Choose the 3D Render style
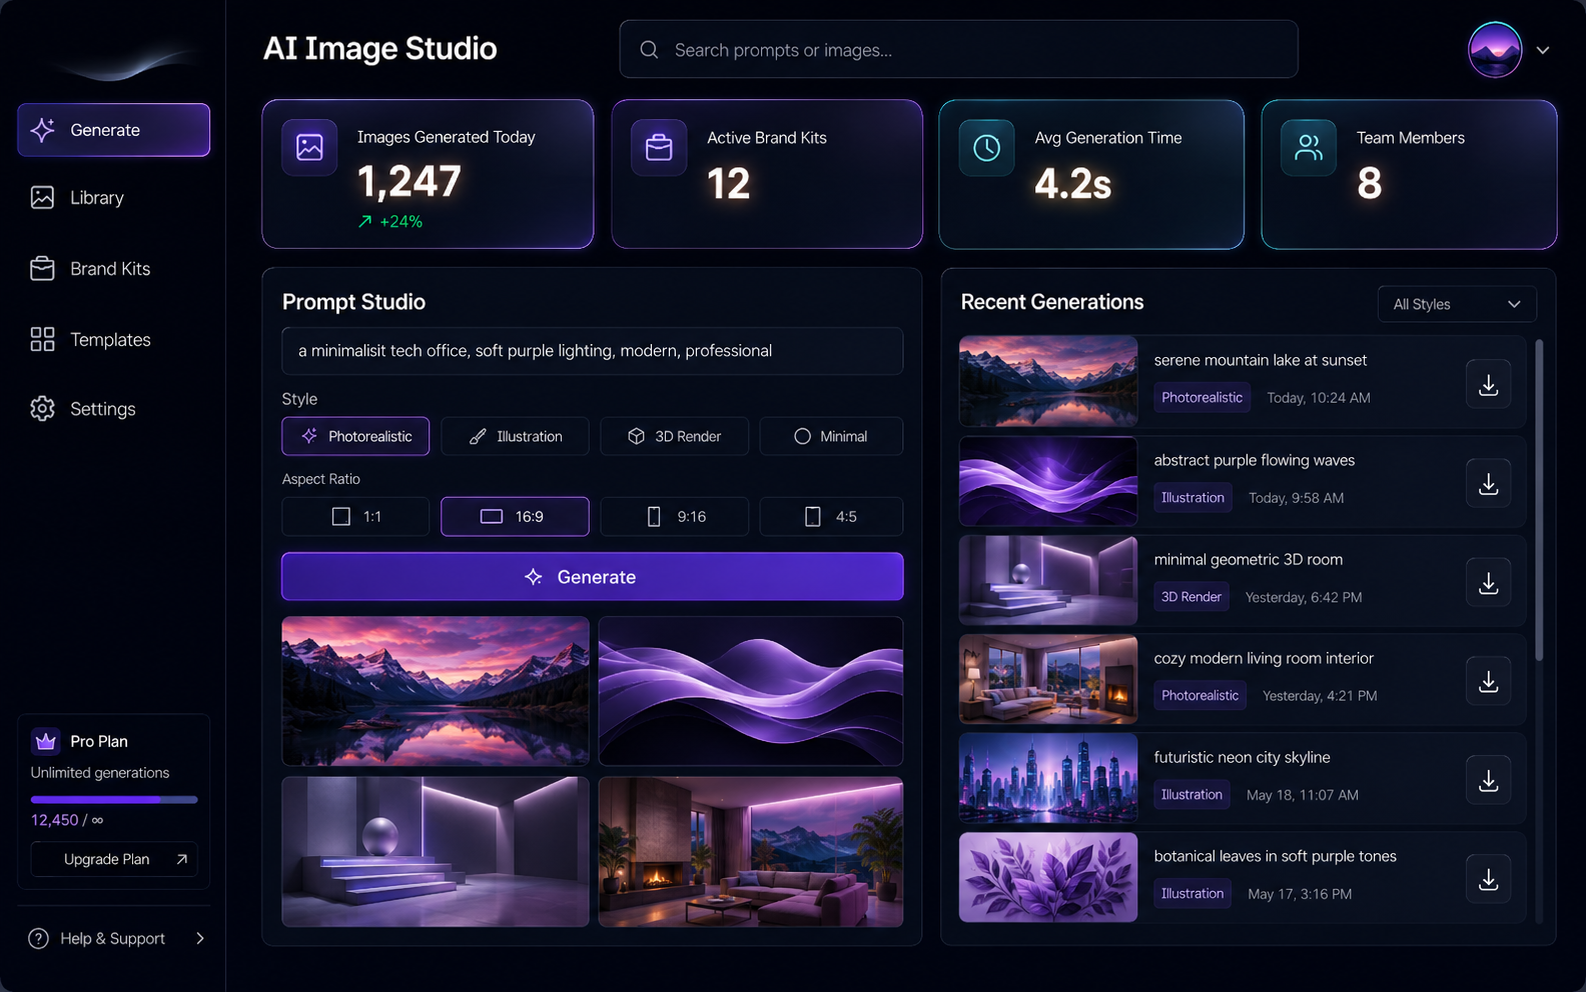The width and height of the screenshot is (1586, 992). (674, 436)
